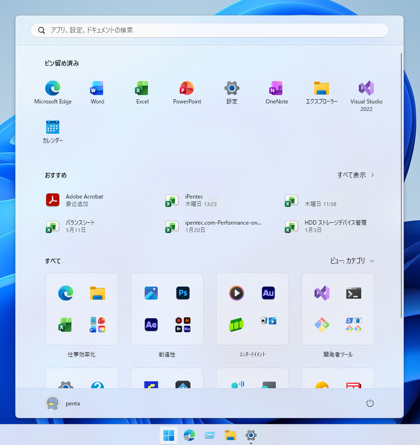Launch After Effects from 創造性 category

click(x=151, y=325)
